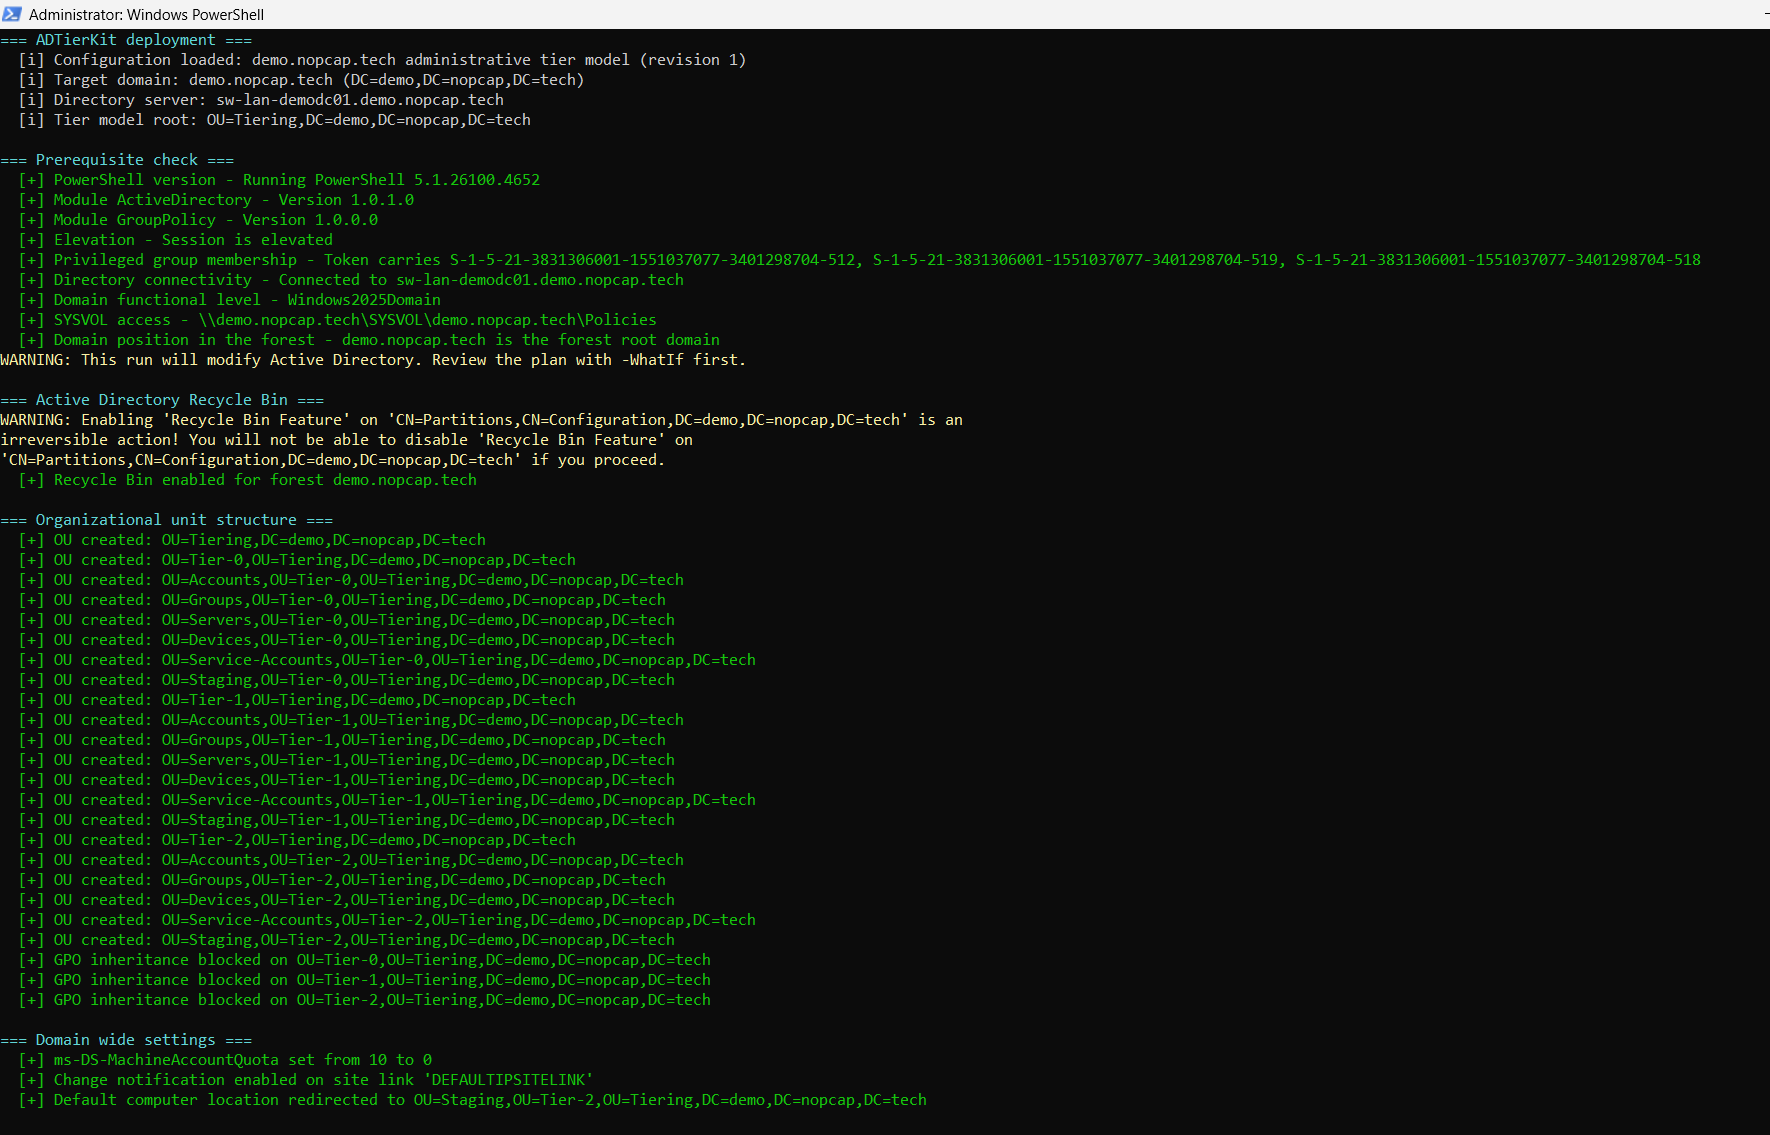Click the 'ms-DS-MachineAccountQuota set from 10 to 0' line
The height and width of the screenshot is (1135, 1770).
coord(225,1060)
